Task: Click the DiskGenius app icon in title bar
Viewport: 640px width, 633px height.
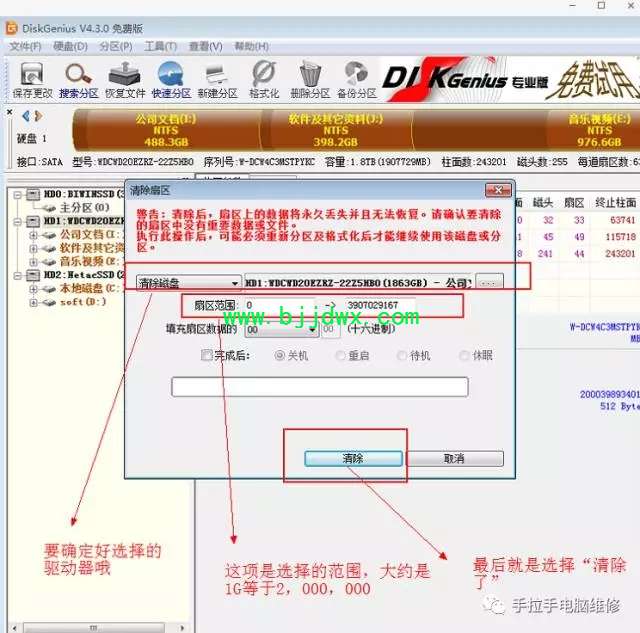Action: click(11, 28)
